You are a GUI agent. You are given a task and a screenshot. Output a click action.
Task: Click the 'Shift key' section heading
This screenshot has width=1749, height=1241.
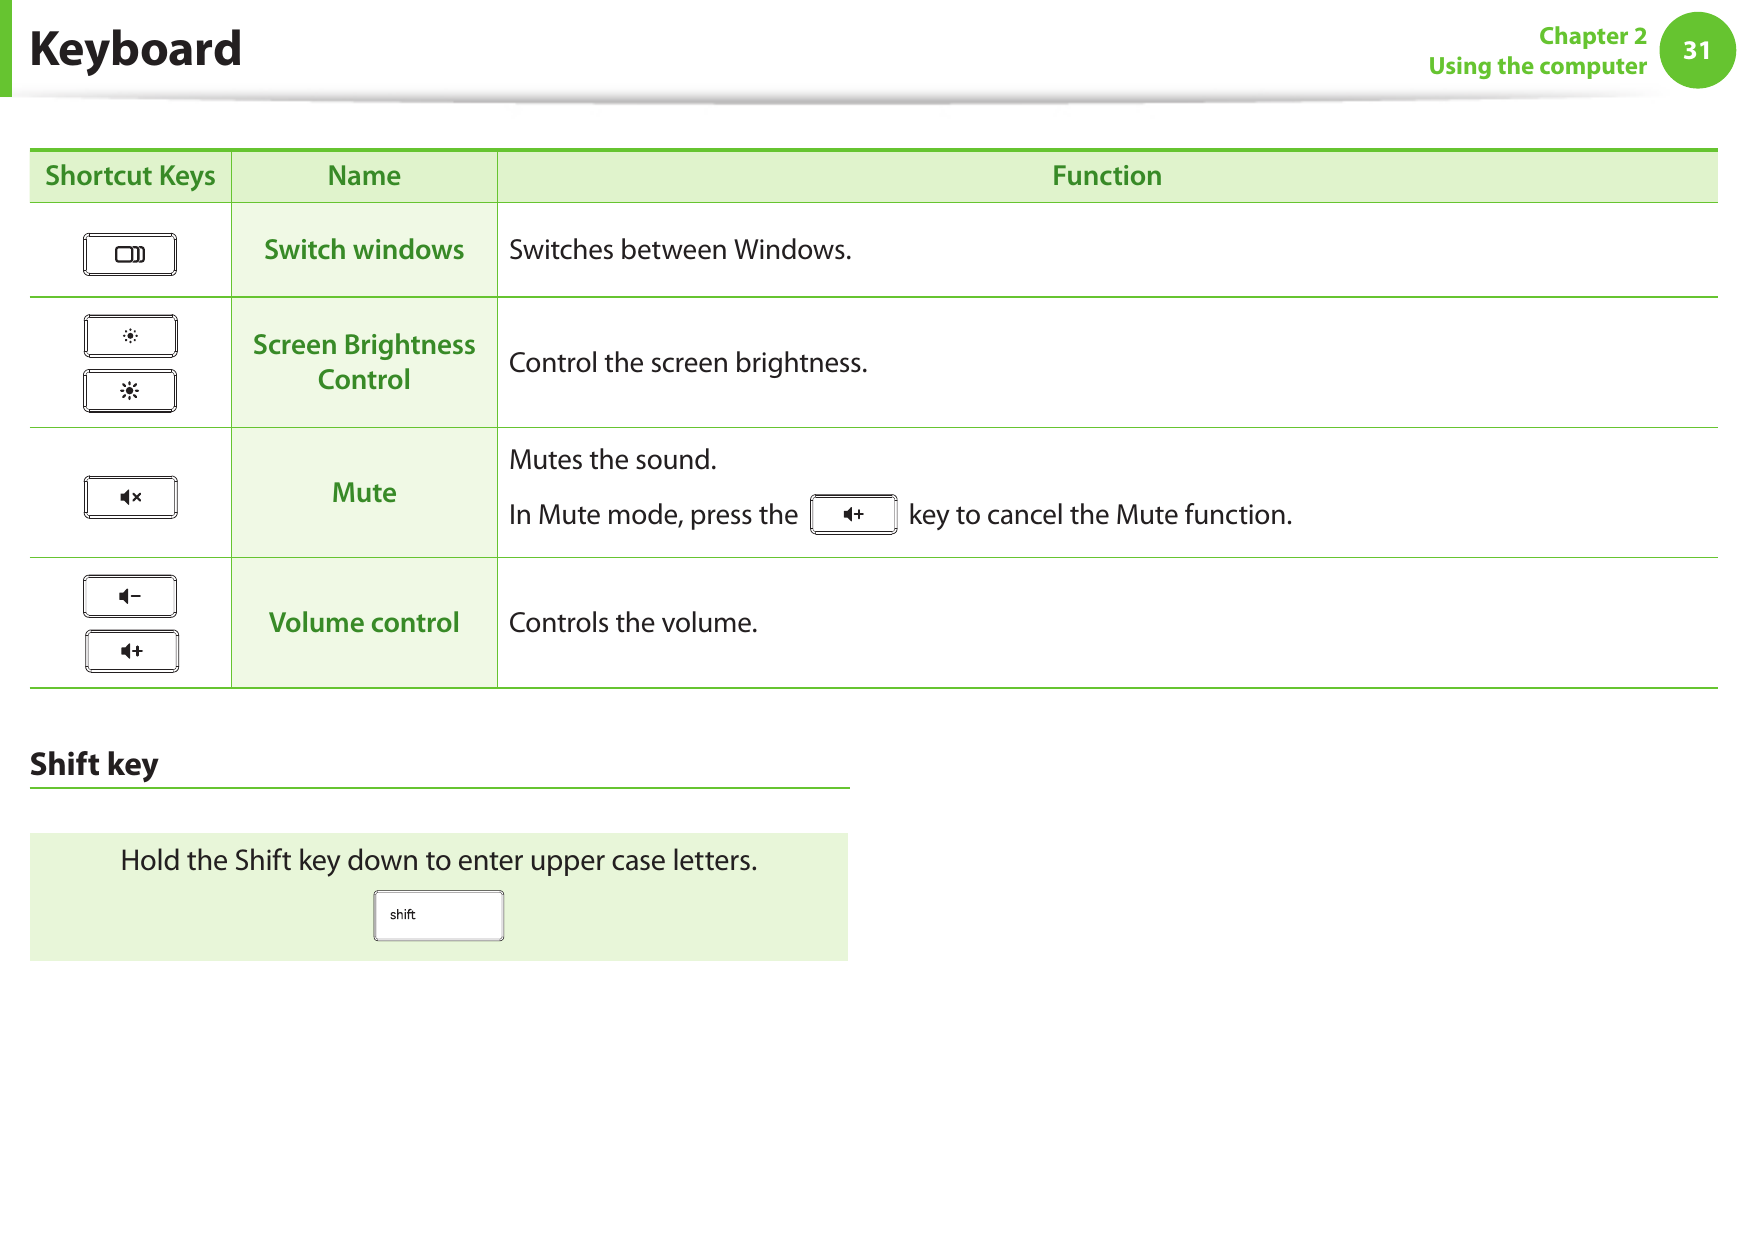[x=94, y=764]
